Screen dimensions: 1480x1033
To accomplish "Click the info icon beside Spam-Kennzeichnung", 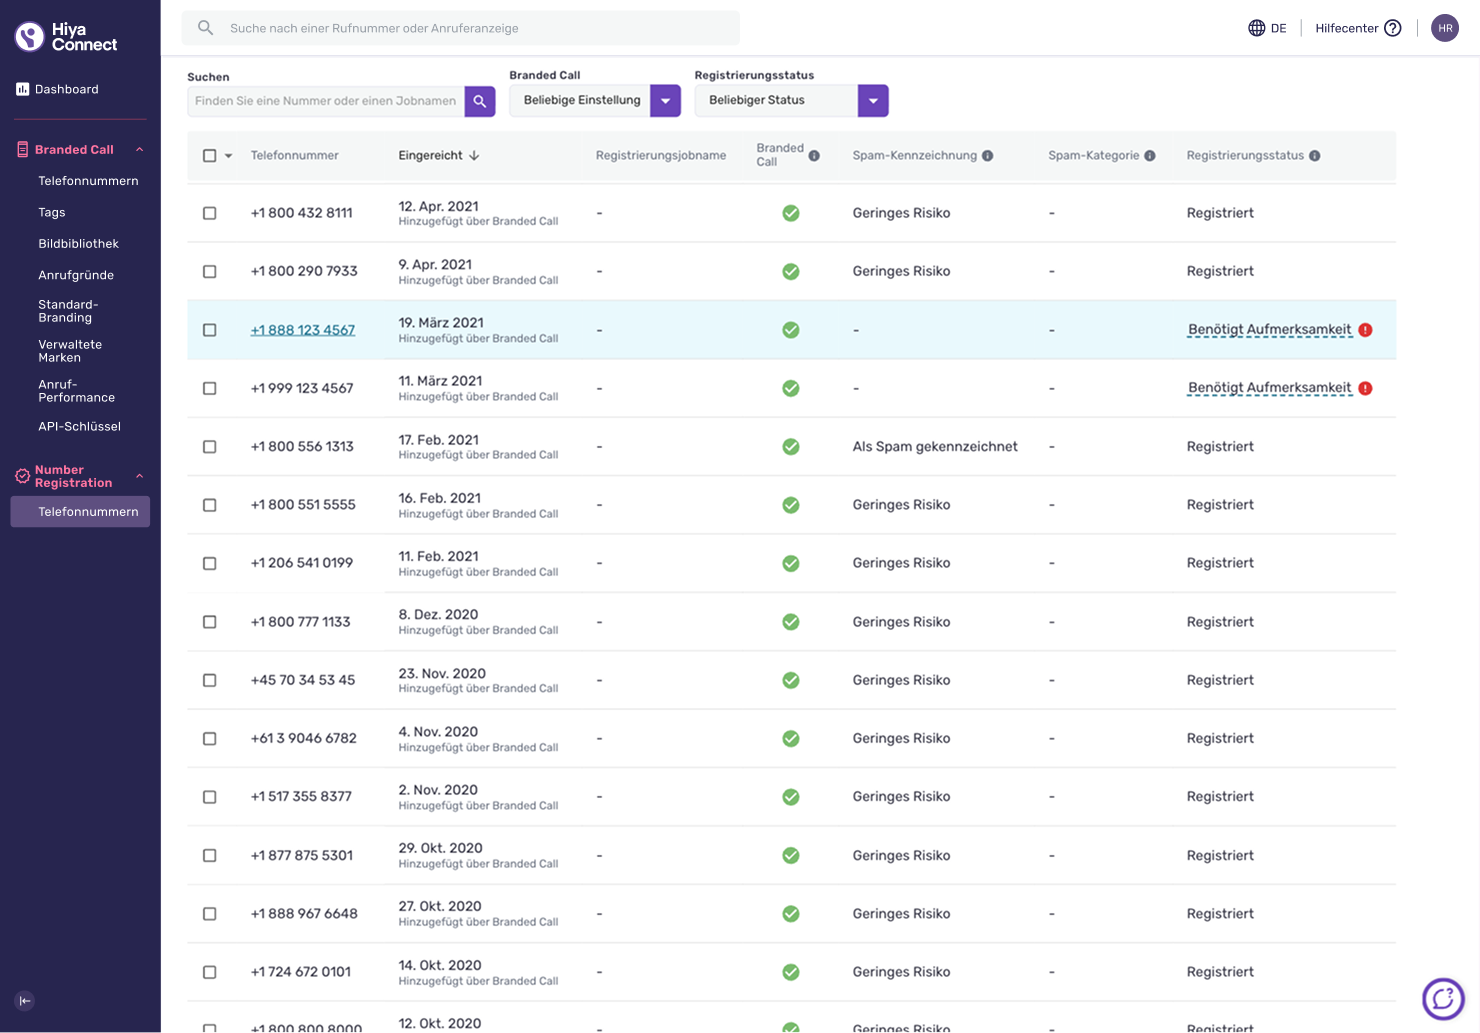I will (x=988, y=156).
